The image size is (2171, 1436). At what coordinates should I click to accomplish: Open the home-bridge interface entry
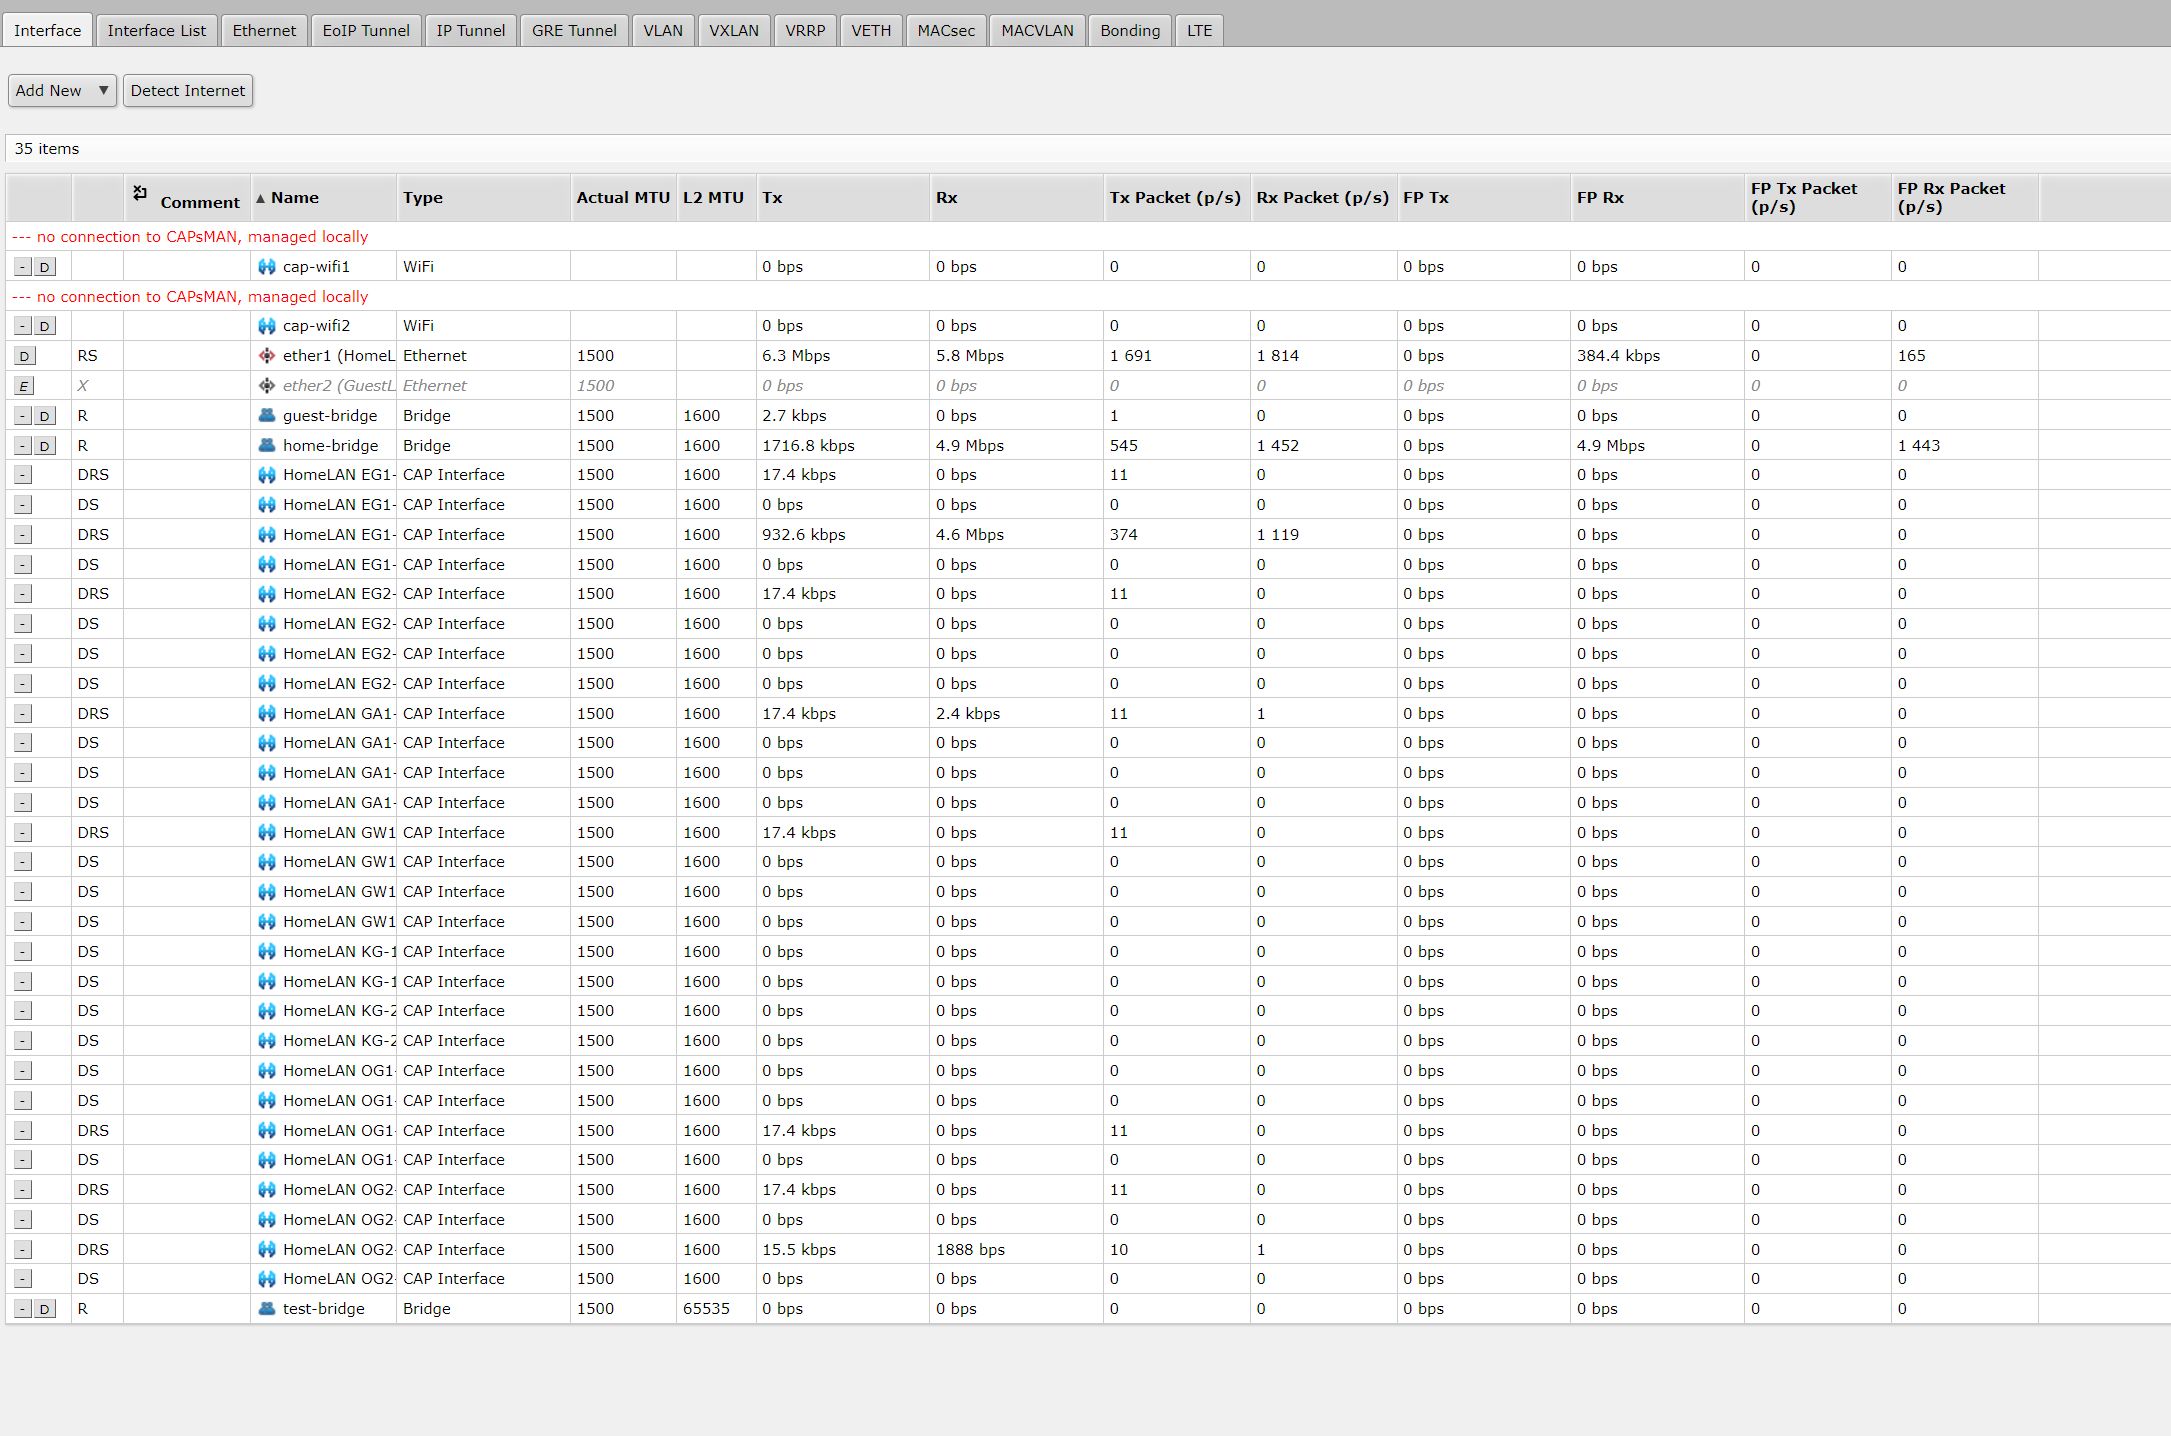click(330, 446)
